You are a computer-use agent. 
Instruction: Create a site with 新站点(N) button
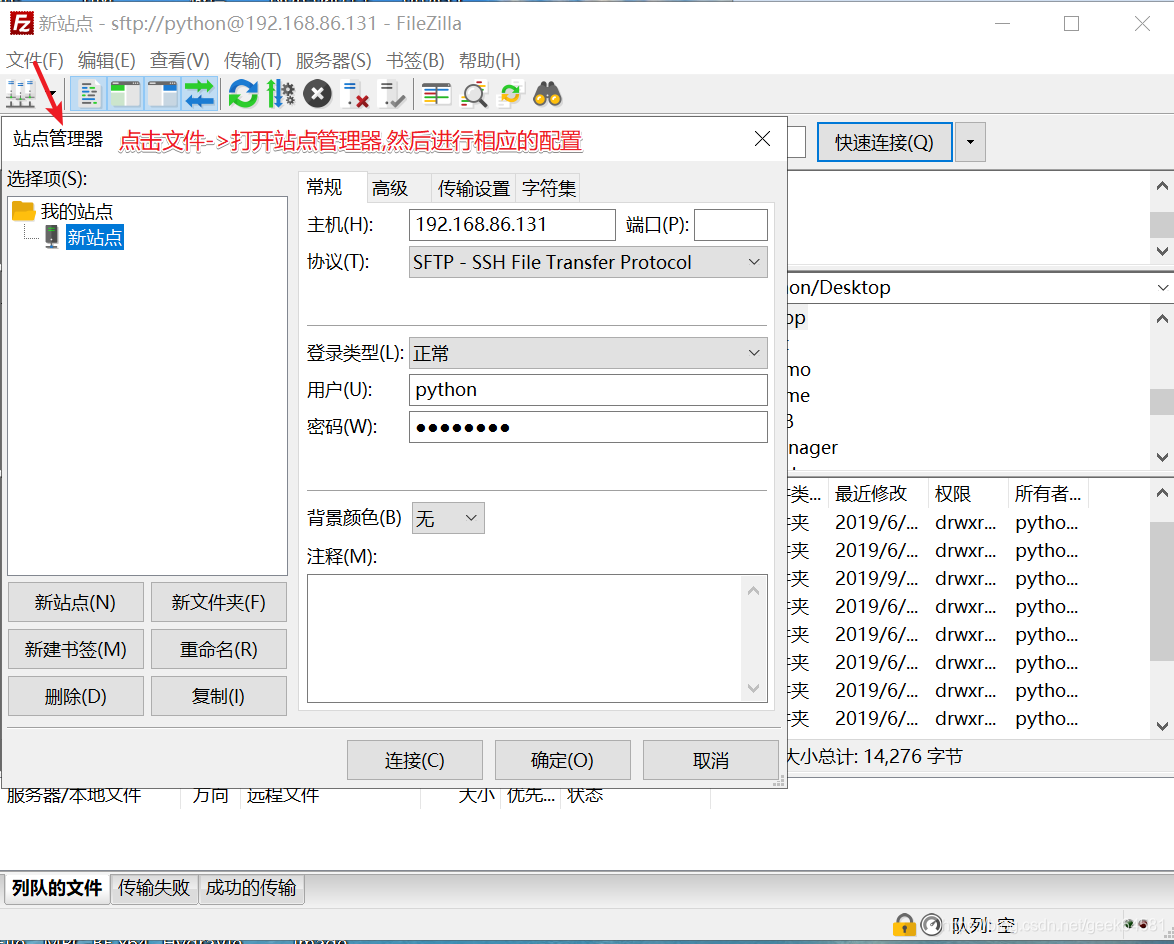click(75, 602)
